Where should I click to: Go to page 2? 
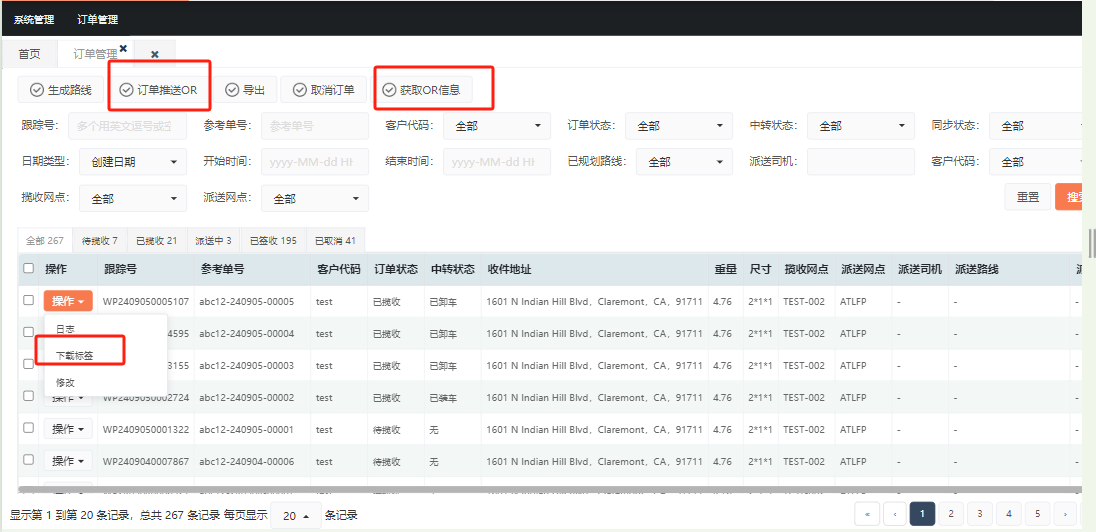(x=951, y=514)
